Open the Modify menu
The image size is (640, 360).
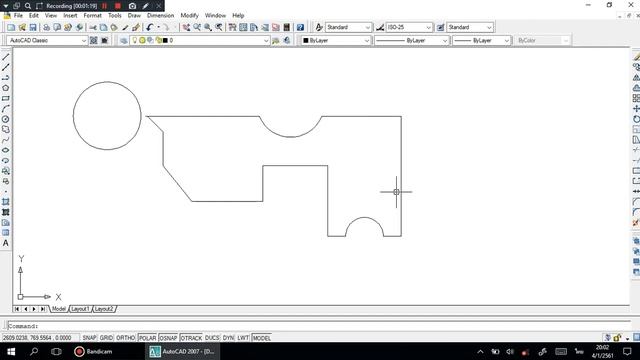189,16
